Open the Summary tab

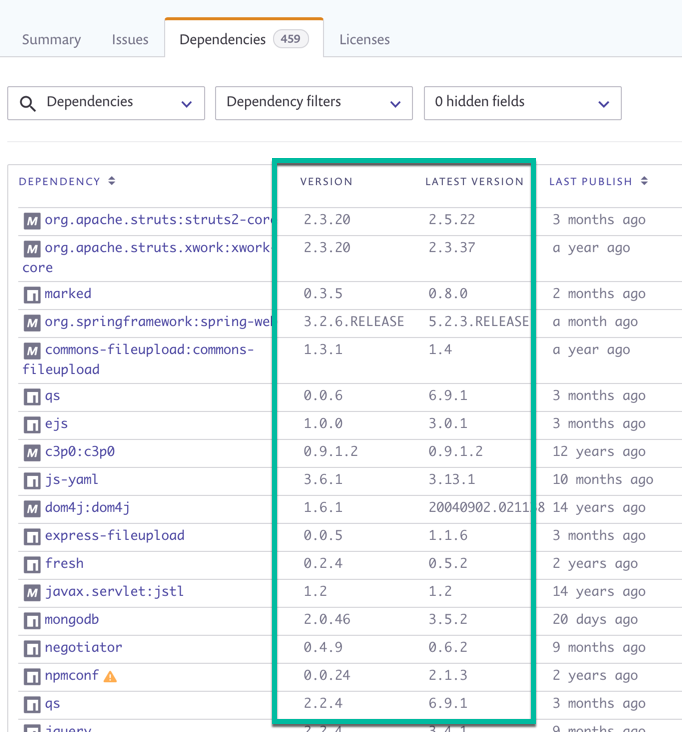click(51, 40)
